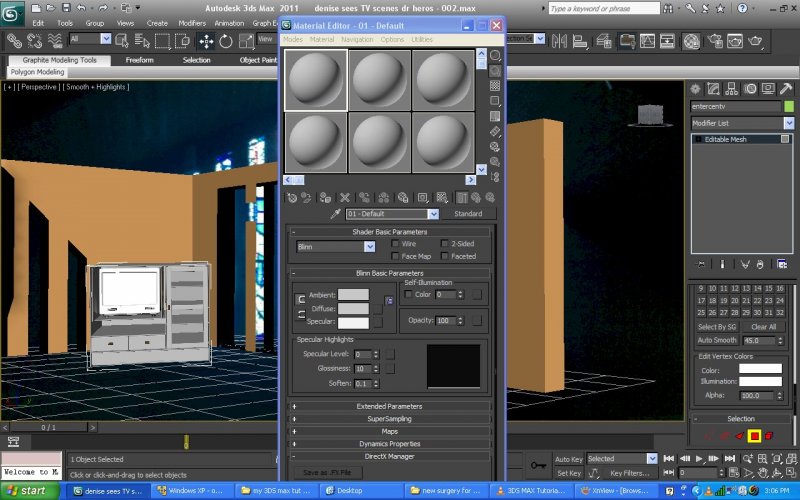
Task: Switch to the Freeform ribbon tab
Action: 139,60
